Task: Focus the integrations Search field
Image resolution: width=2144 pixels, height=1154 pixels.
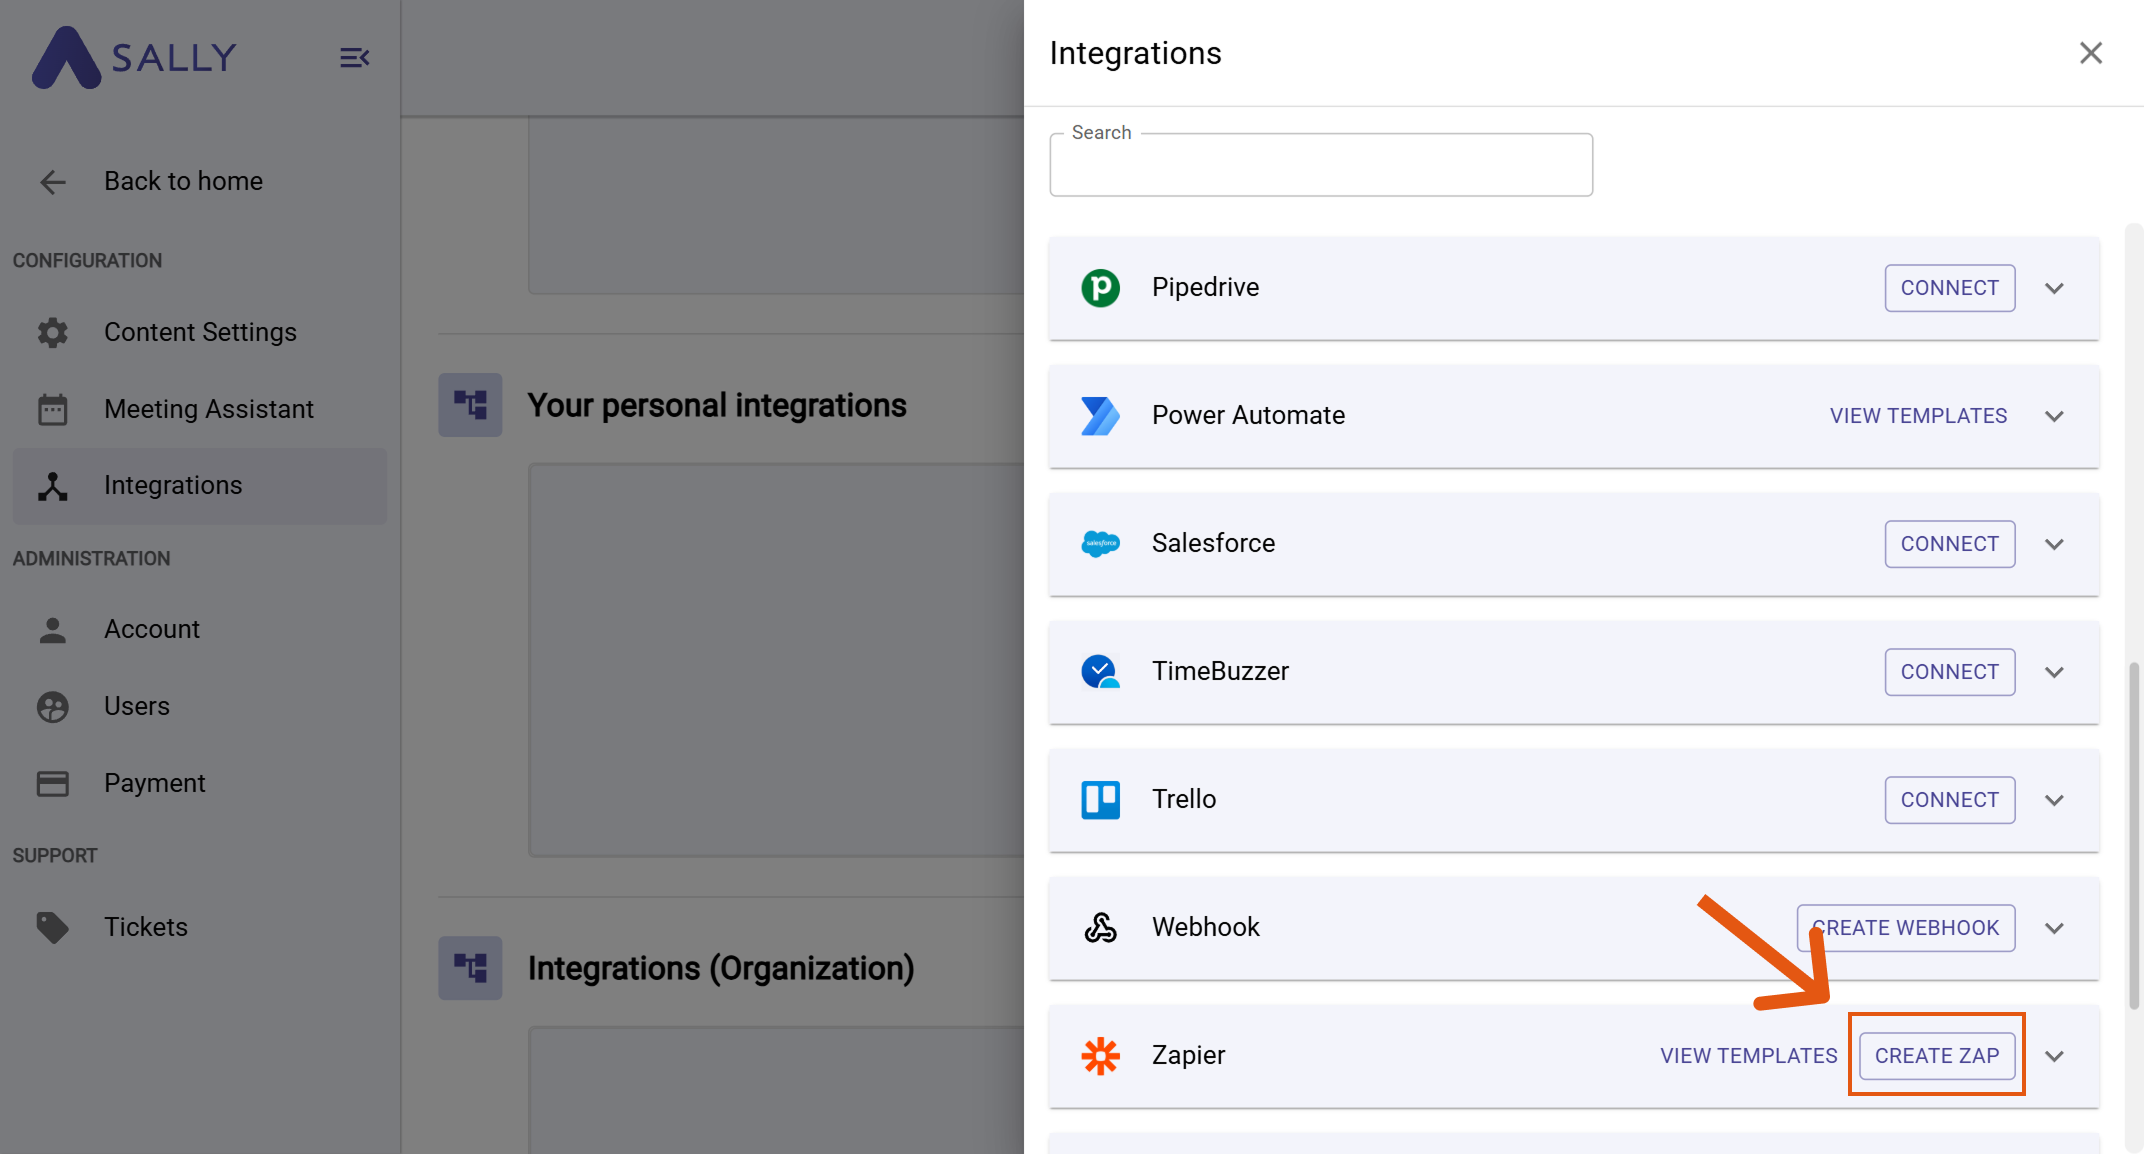Action: pyautogui.click(x=1321, y=165)
